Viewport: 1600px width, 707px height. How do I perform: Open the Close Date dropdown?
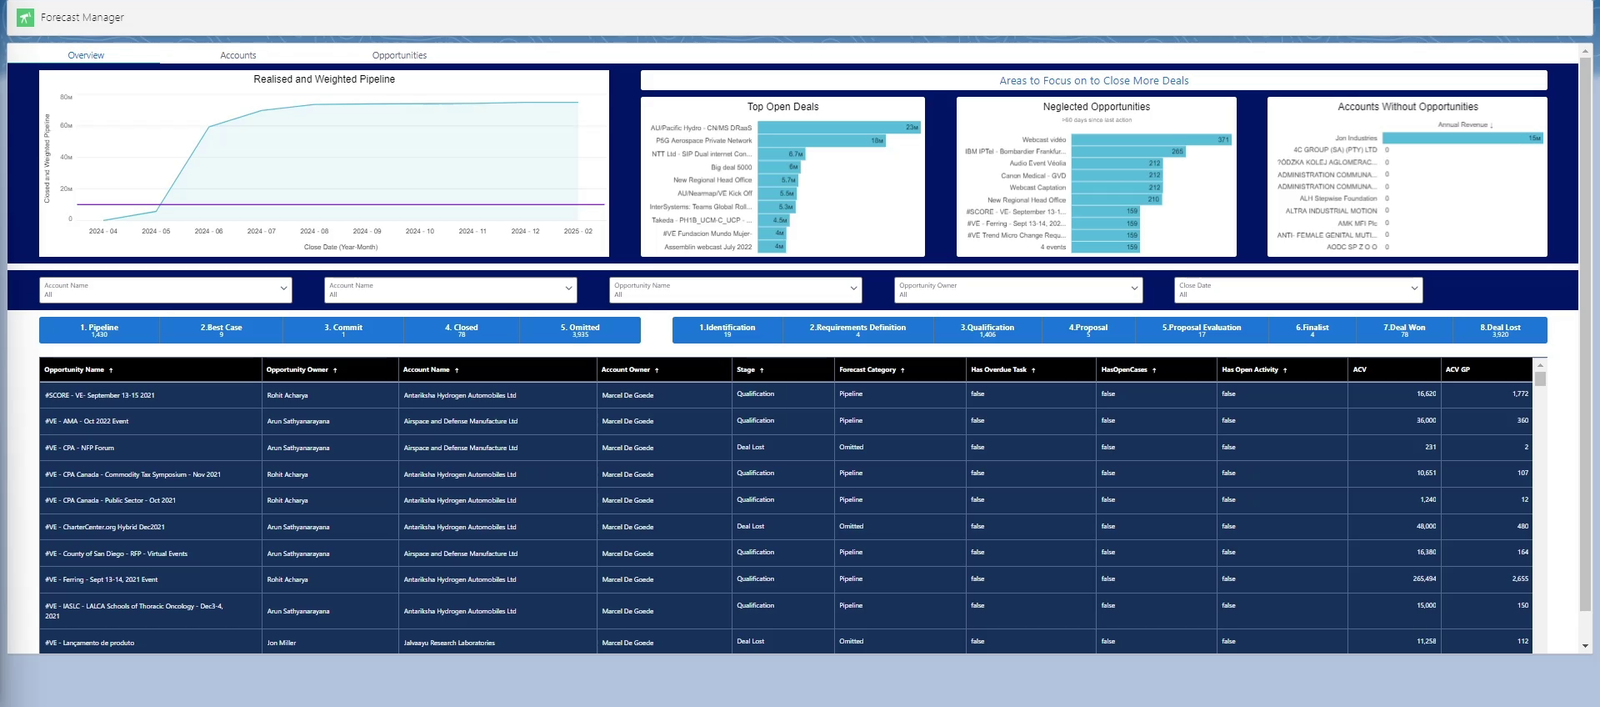tap(1298, 289)
